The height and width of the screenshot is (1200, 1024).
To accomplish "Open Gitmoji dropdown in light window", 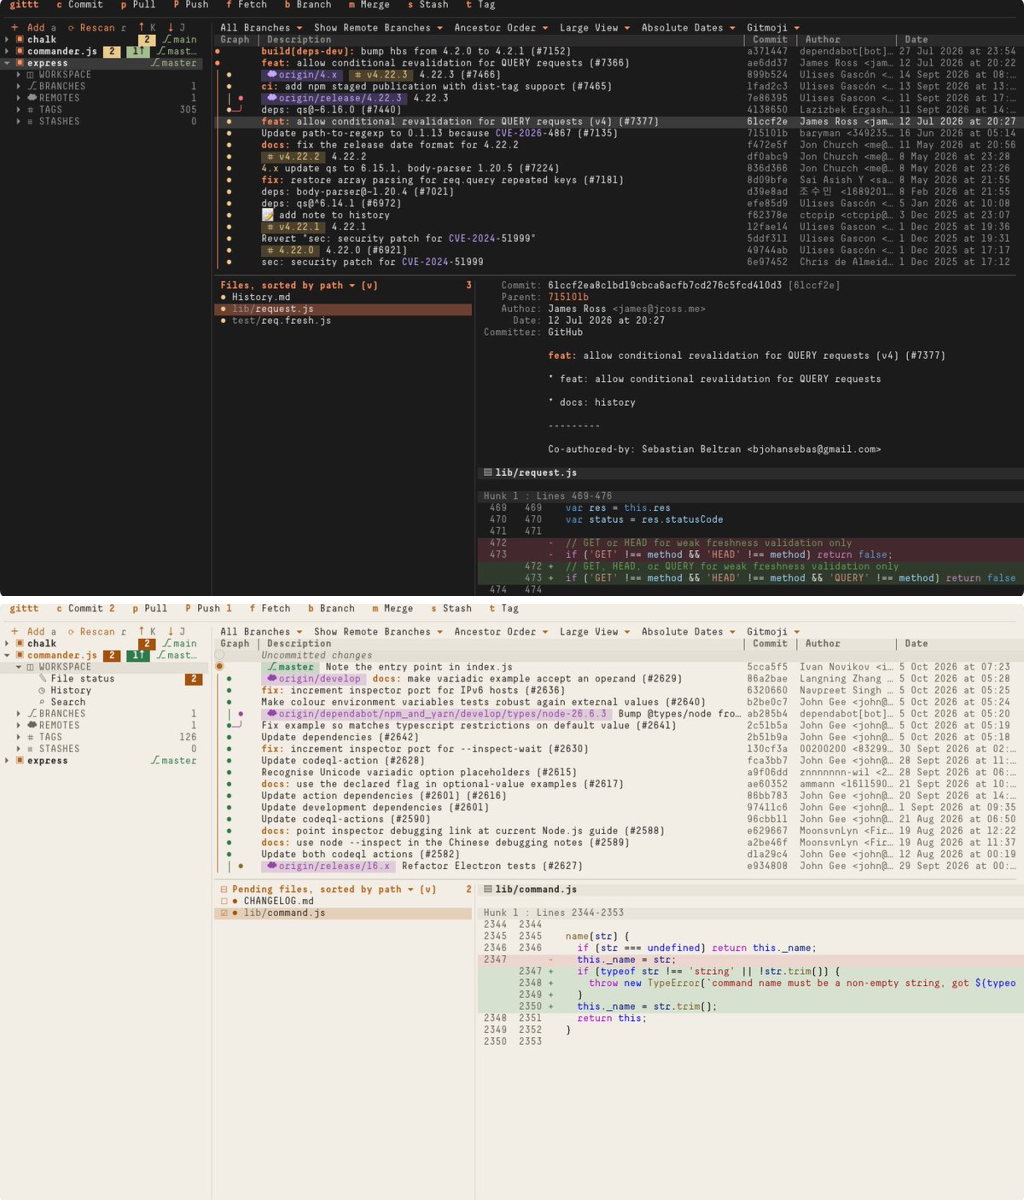I will pyautogui.click(x=772, y=632).
